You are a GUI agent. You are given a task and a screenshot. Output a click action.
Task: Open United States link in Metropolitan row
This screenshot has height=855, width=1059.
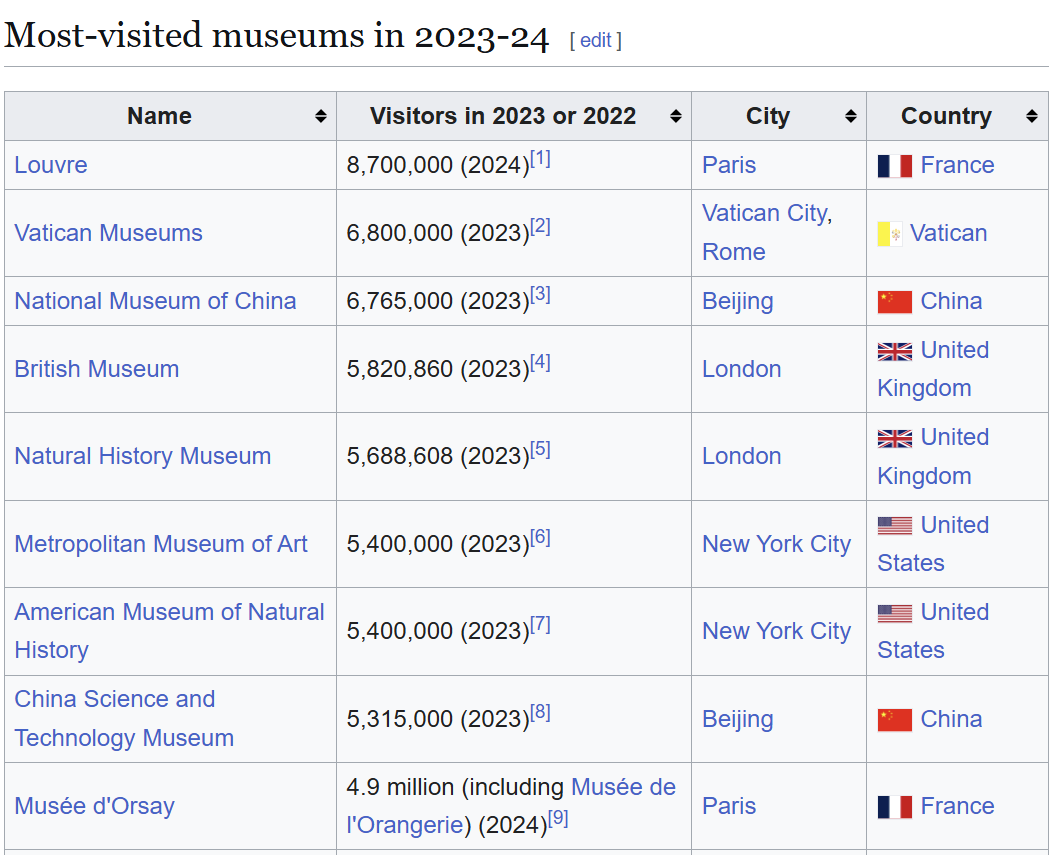pyautogui.click(x=933, y=544)
